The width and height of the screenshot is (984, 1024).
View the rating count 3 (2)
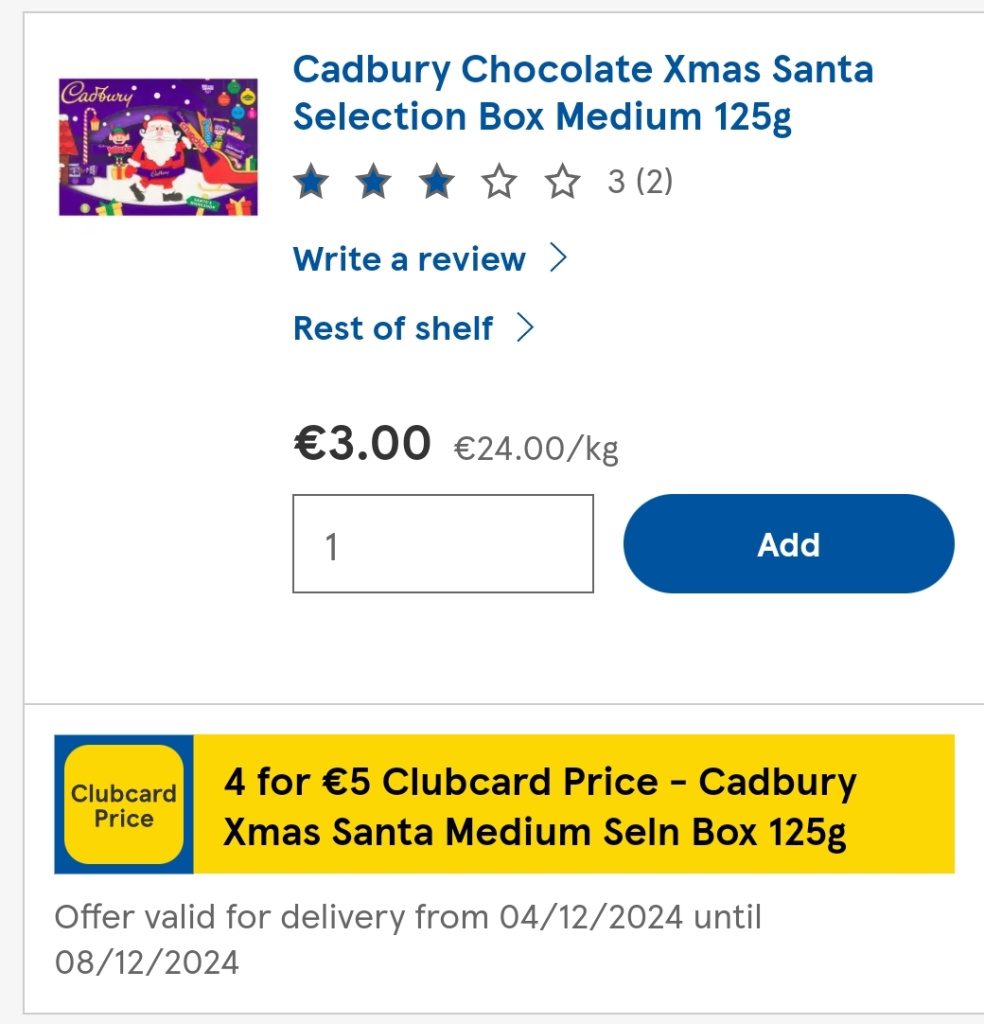coord(640,182)
